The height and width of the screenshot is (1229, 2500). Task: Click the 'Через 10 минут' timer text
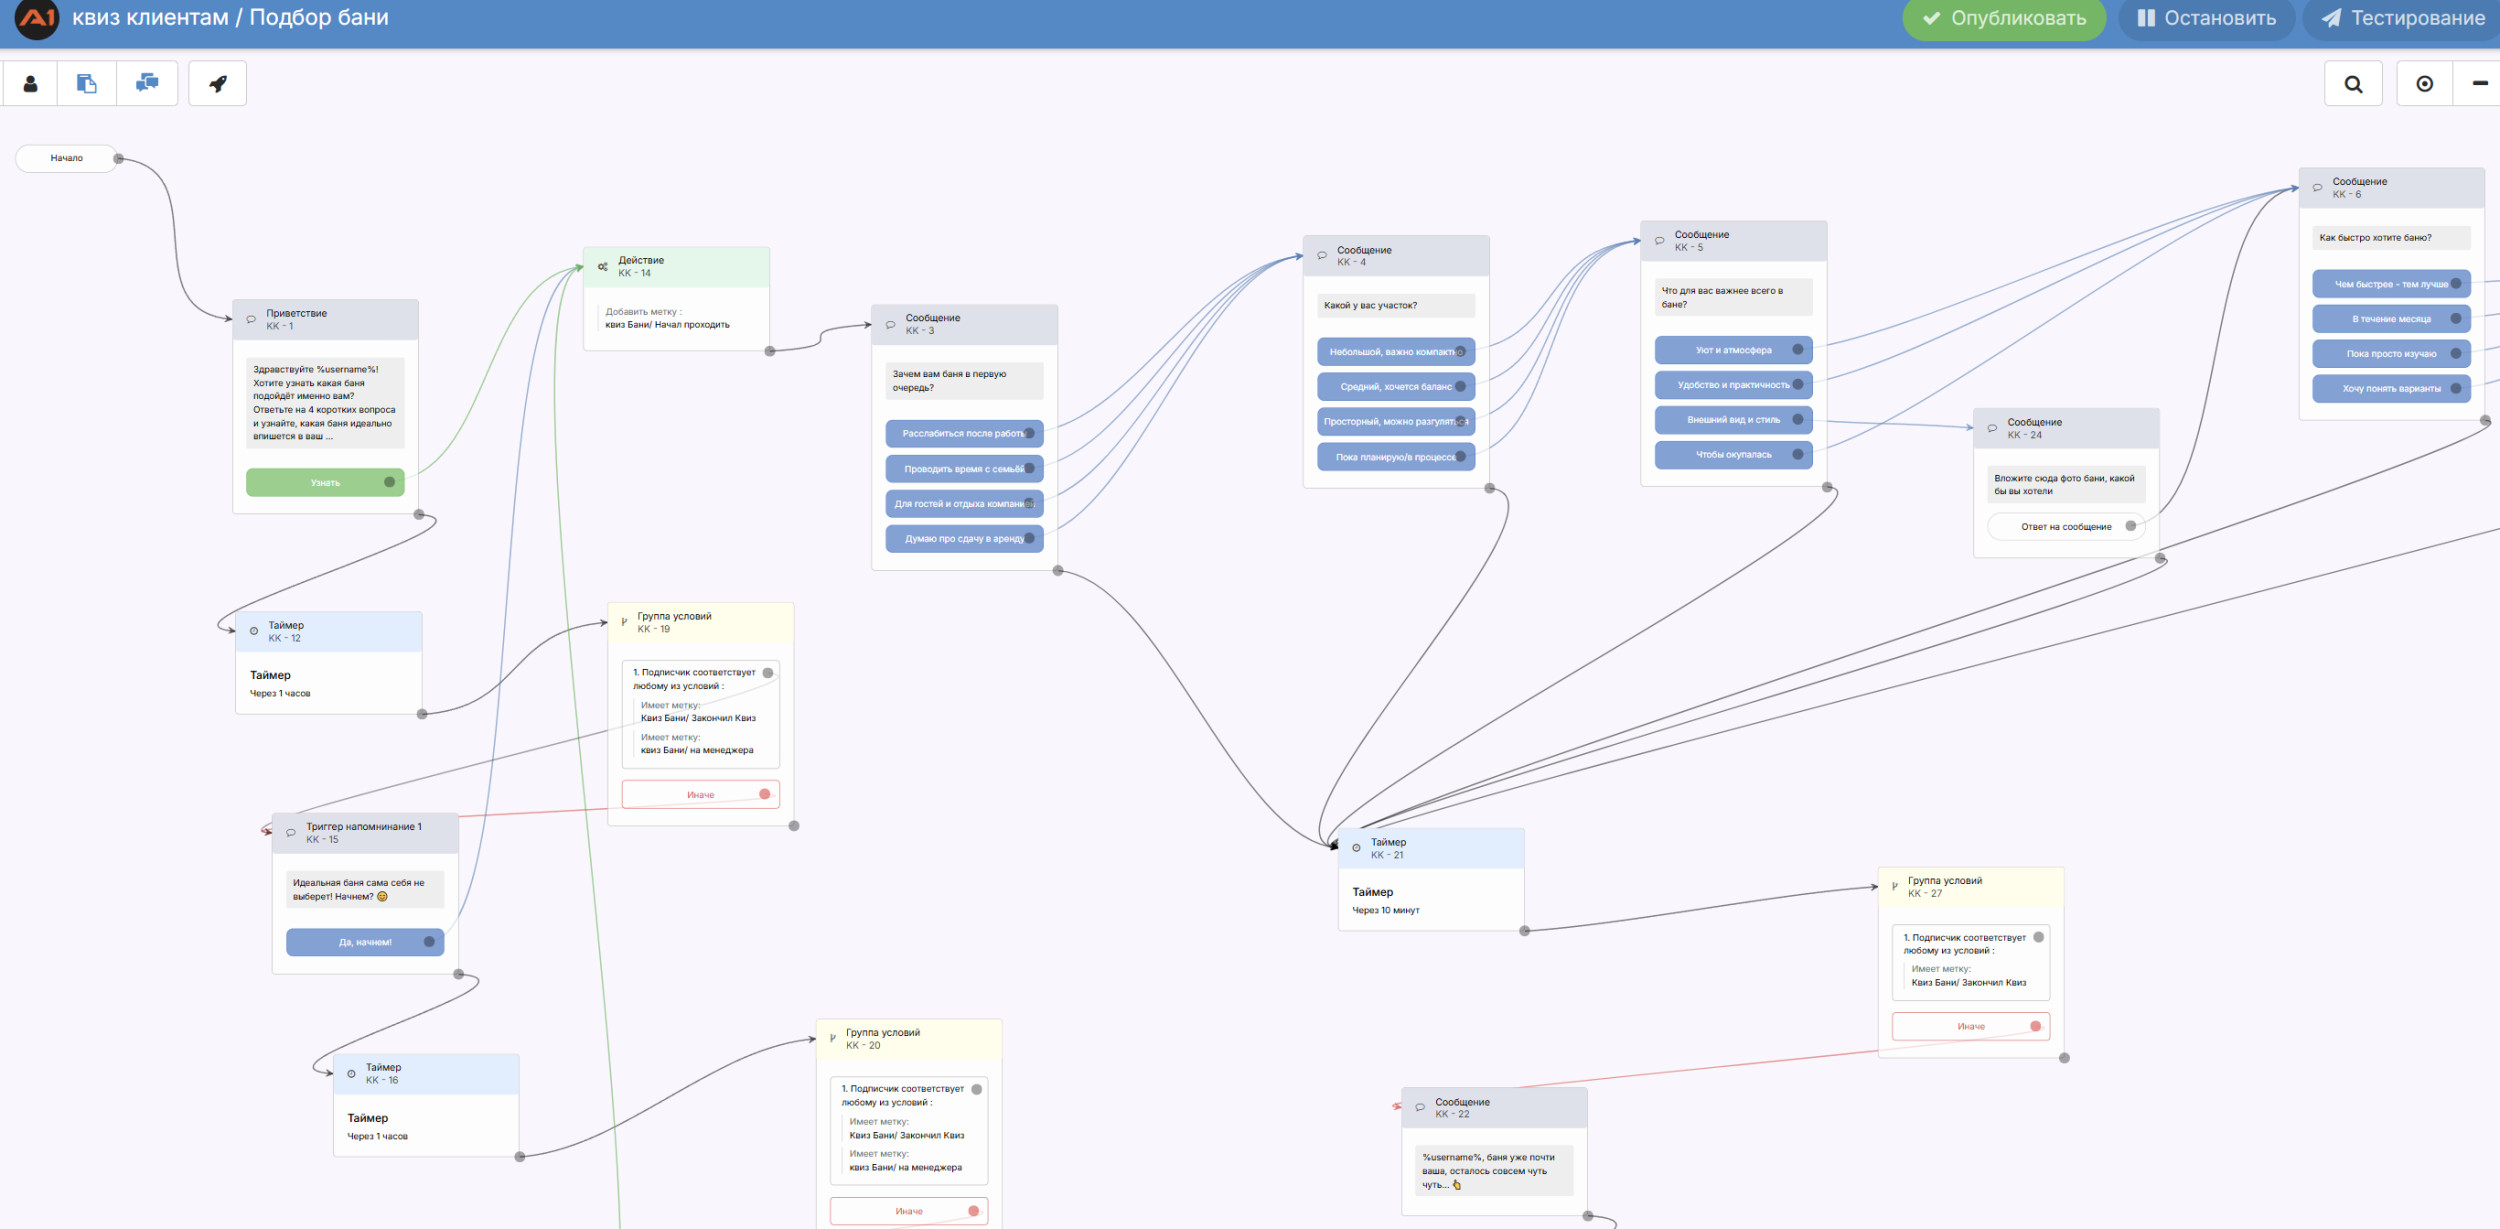tap(1385, 910)
